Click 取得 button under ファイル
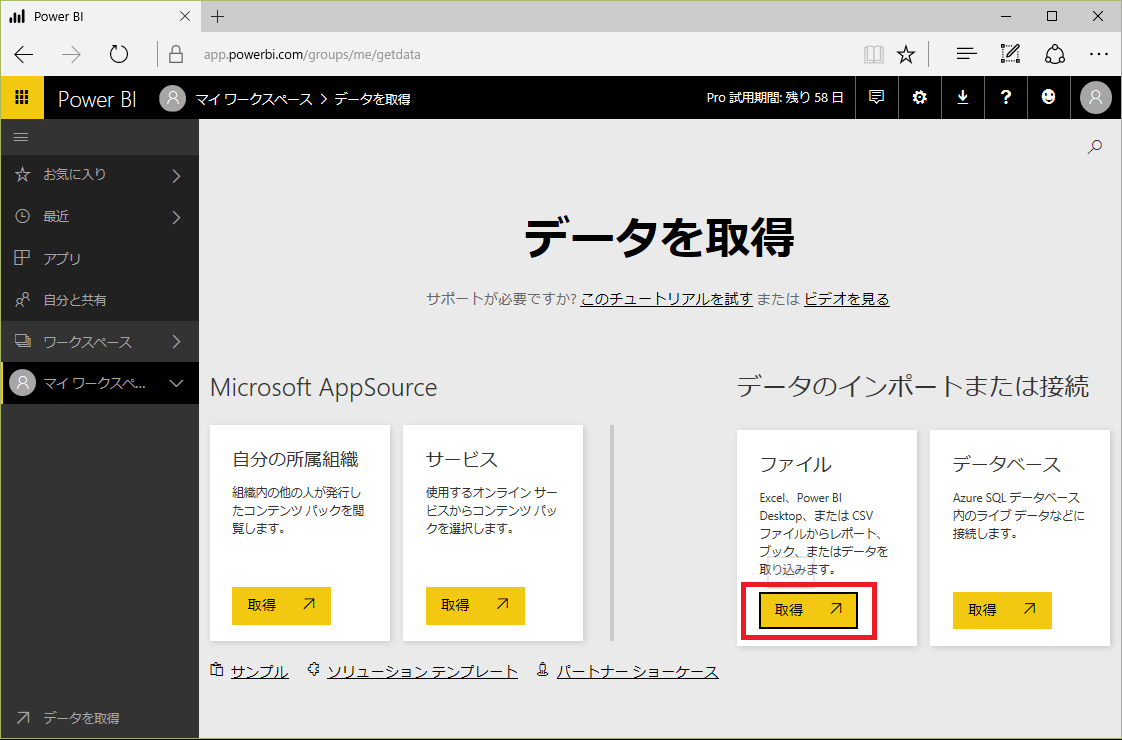1122x740 pixels. [808, 610]
